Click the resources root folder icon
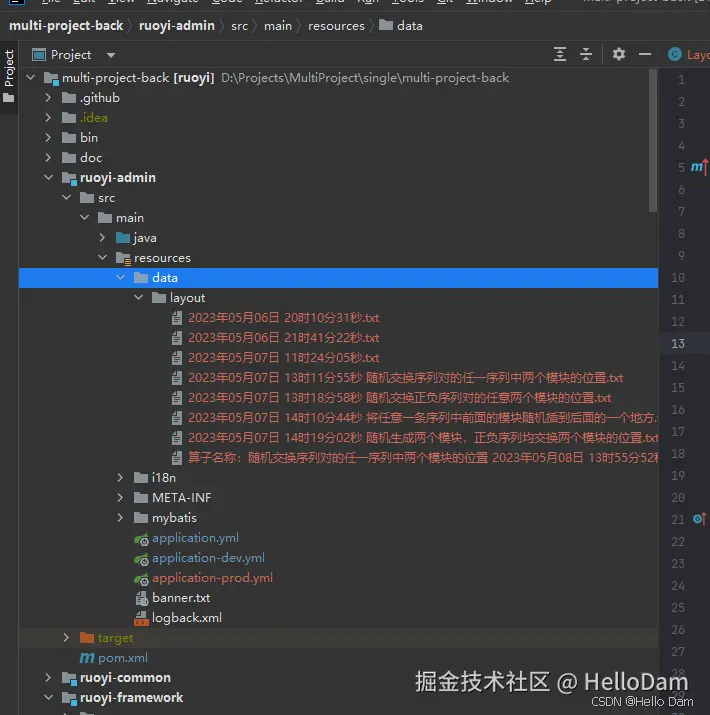The width and height of the screenshot is (710, 715). click(x=123, y=259)
